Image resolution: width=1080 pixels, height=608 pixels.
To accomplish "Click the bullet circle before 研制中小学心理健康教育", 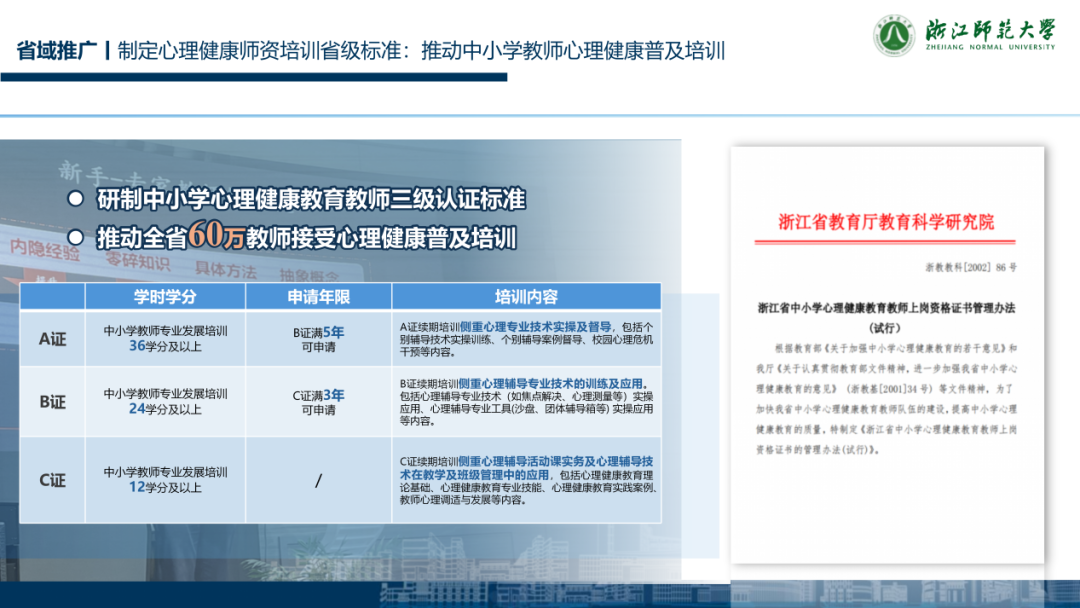I will point(75,199).
